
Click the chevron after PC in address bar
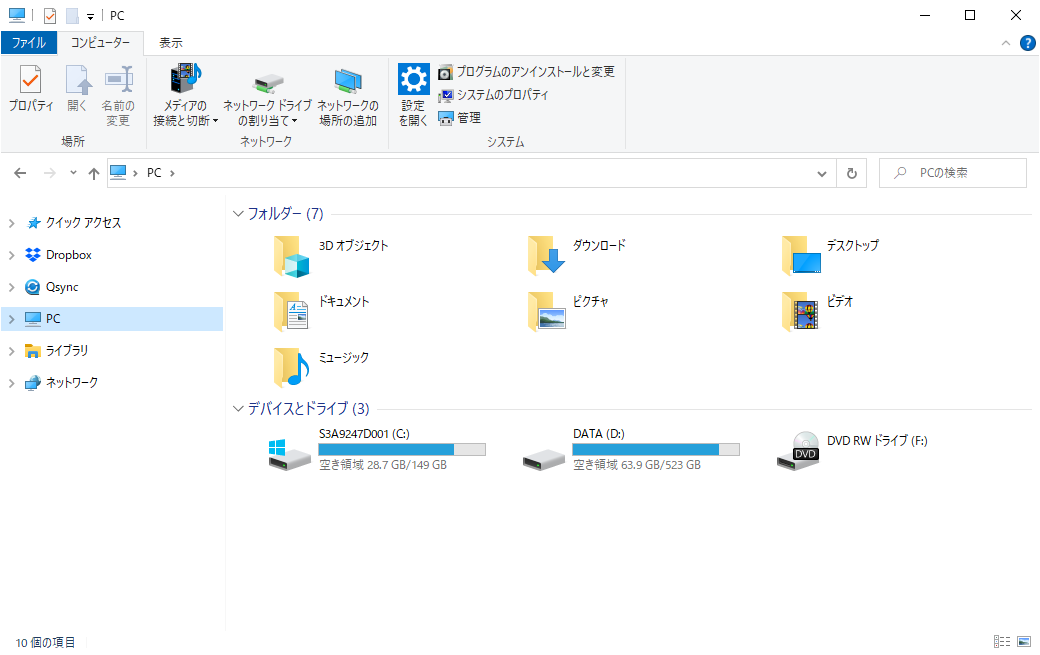172,174
